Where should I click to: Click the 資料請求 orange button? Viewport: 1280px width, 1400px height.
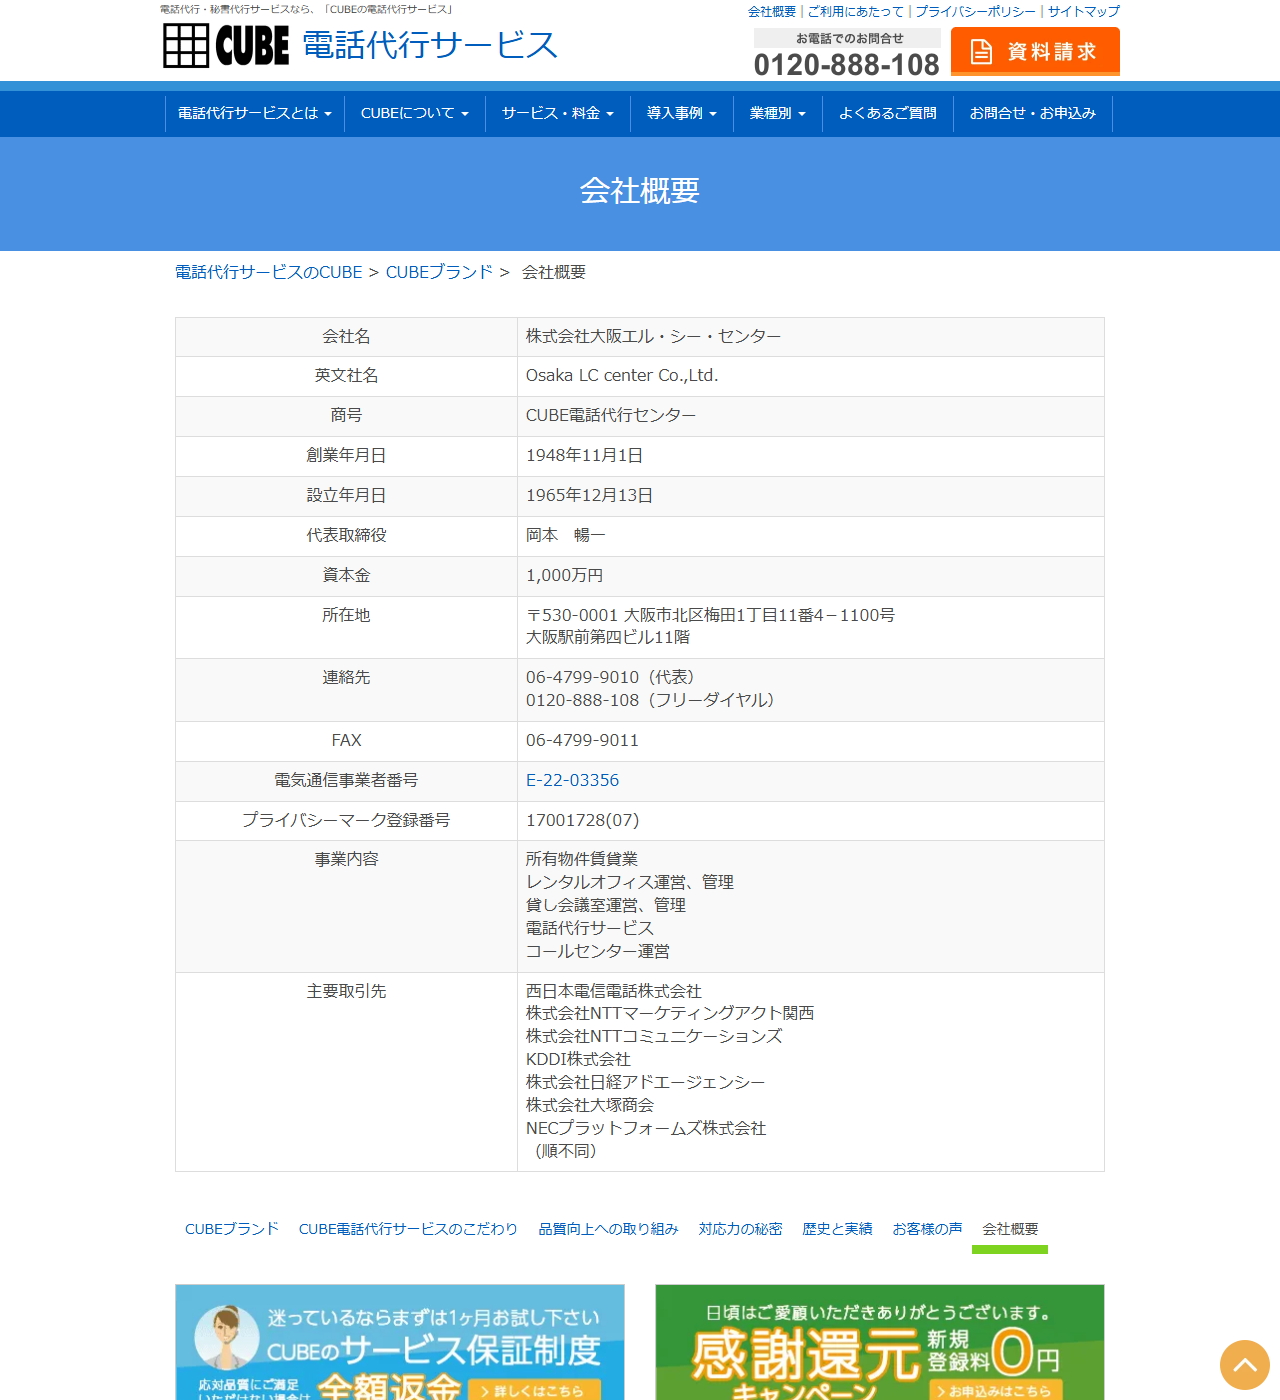point(1035,51)
